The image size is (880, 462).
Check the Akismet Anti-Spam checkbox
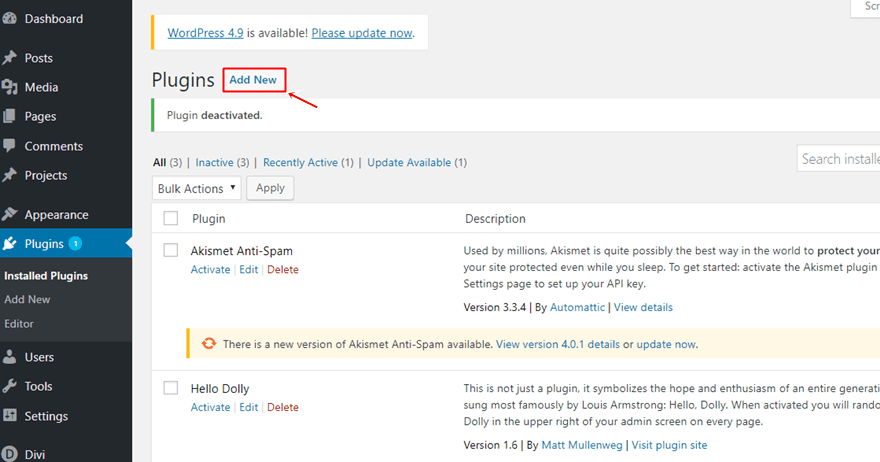pyautogui.click(x=171, y=250)
